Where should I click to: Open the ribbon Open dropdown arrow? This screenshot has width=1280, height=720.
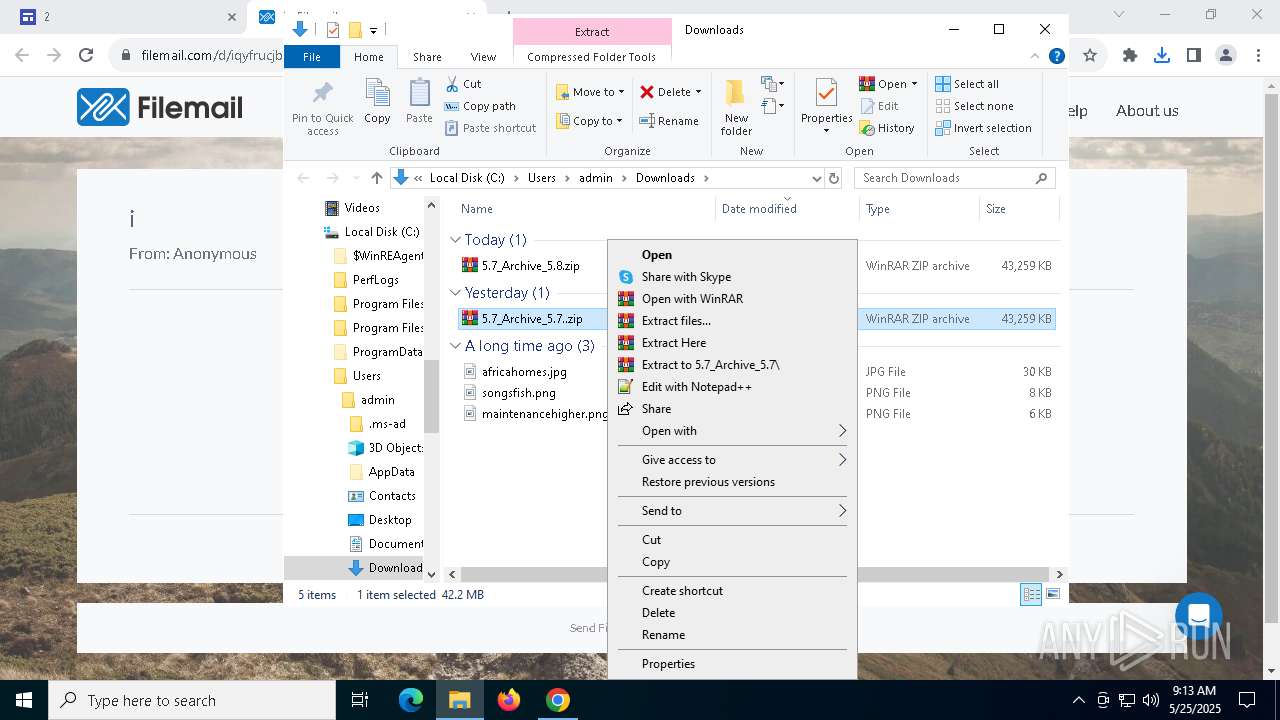[914, 84]
